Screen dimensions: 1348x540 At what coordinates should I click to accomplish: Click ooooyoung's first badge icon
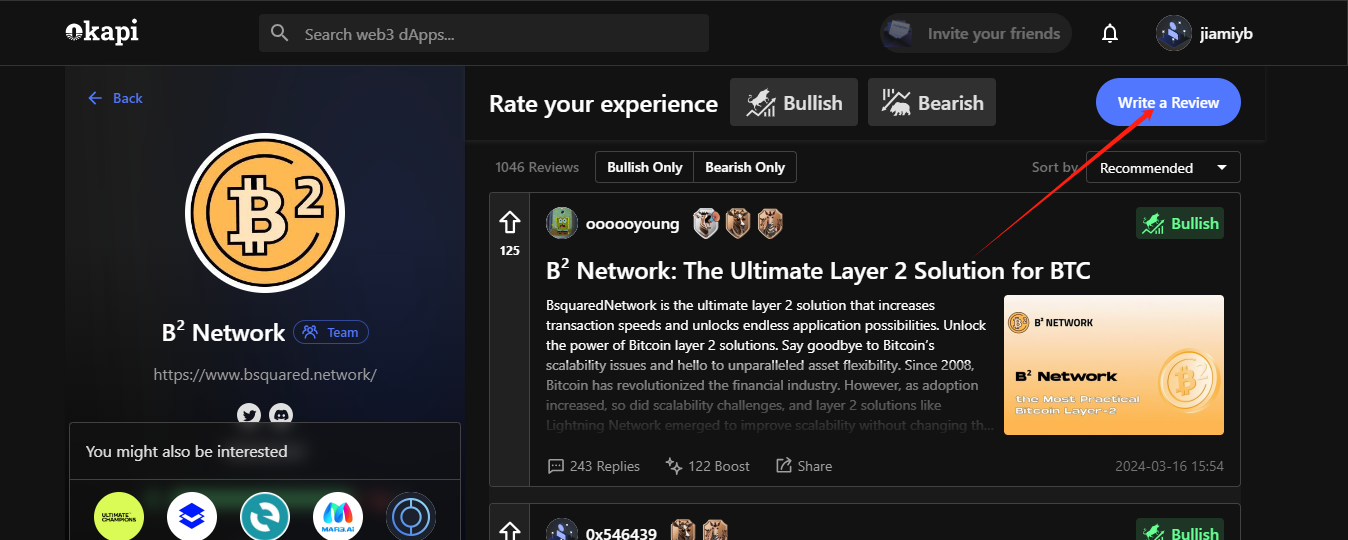click(708, 223)
